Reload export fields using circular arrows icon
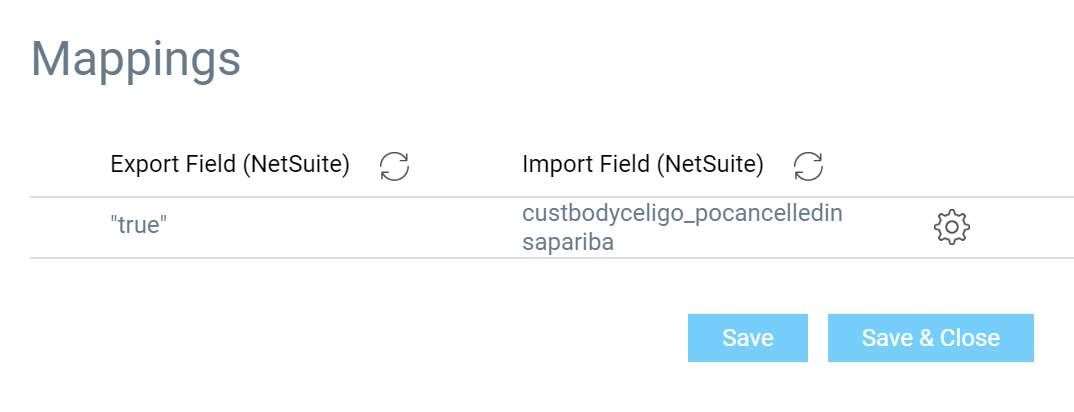 point(395,166)
